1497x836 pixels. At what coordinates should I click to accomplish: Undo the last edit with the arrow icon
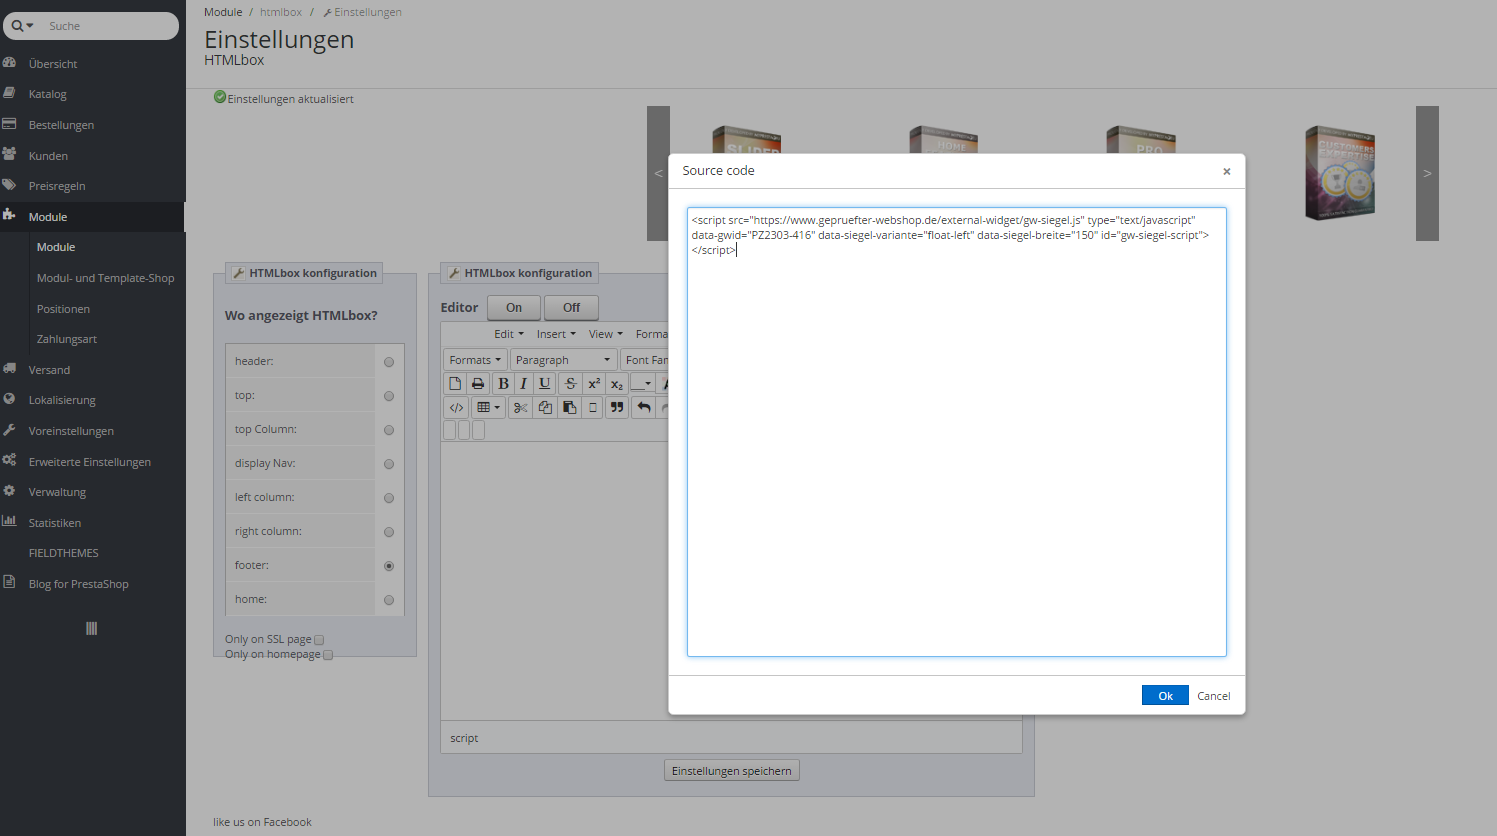[644, 408]
